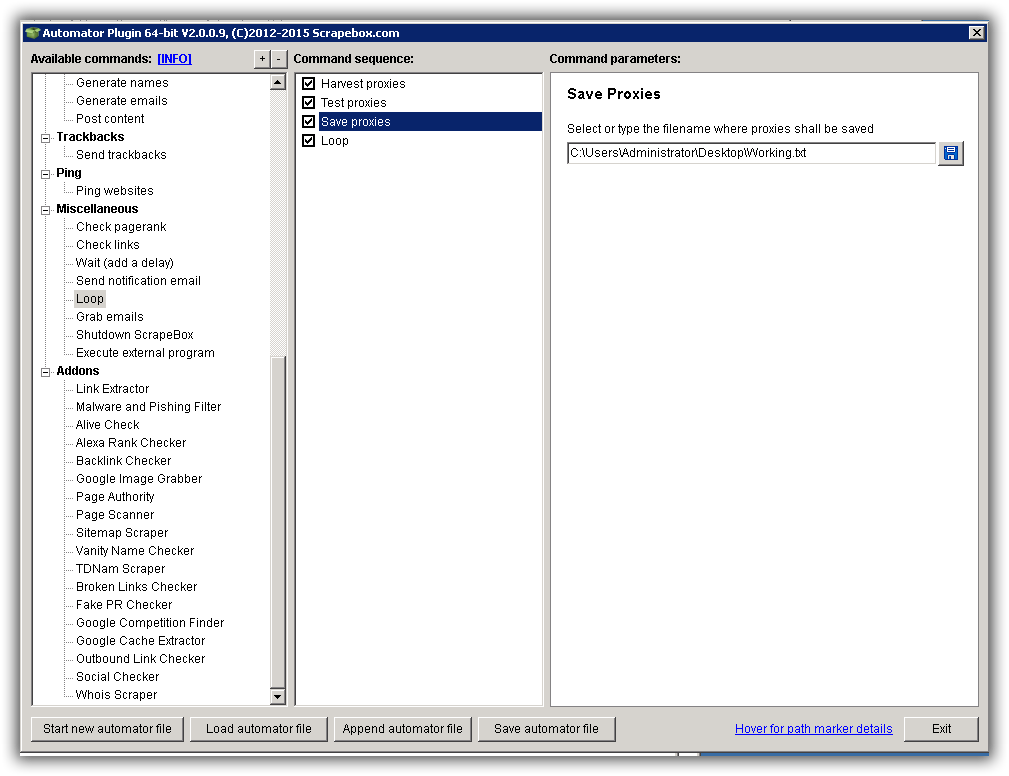Select Check links command
This screenshot has width=1009, height=776.
107,245
